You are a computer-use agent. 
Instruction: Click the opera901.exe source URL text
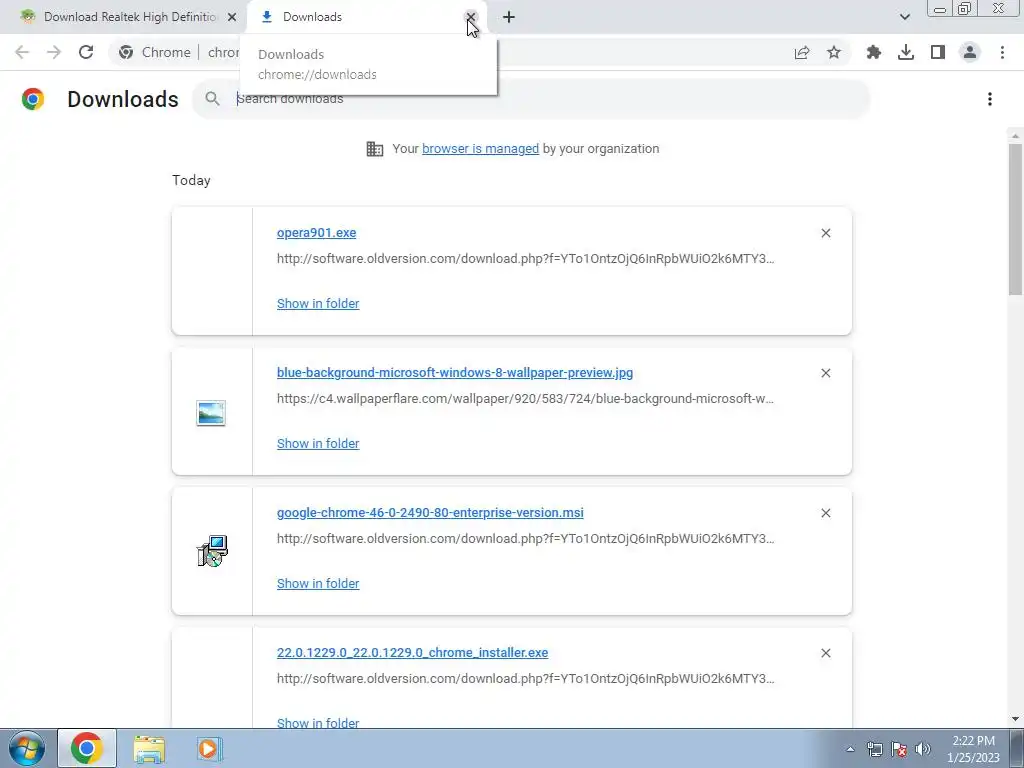(x=526, y=259)
